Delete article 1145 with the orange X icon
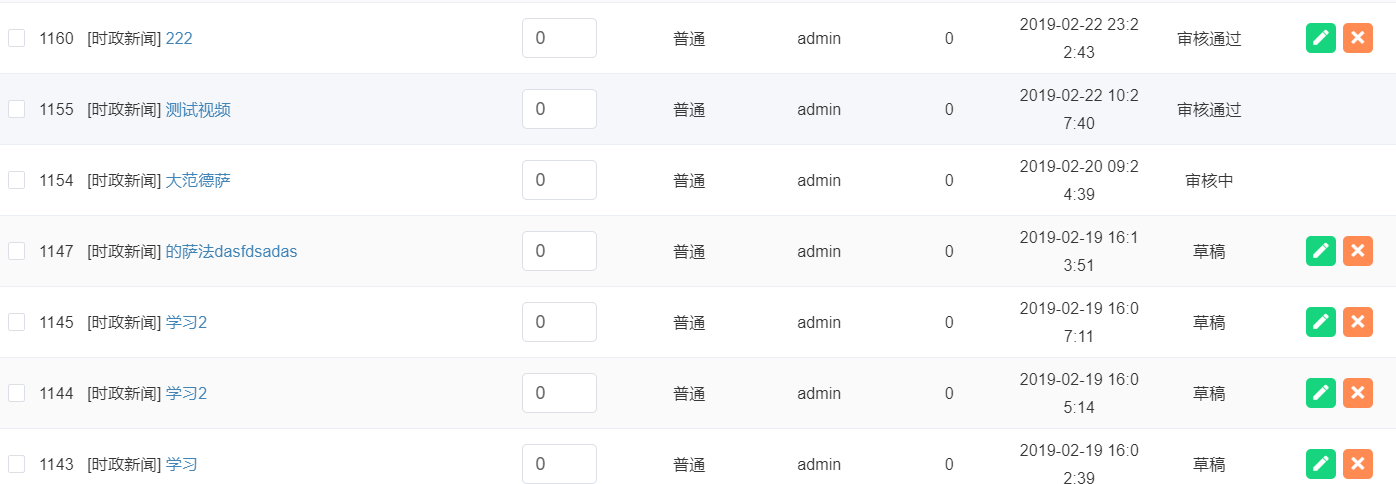This screenshot has height=484, width=1396. [1357, 322]
